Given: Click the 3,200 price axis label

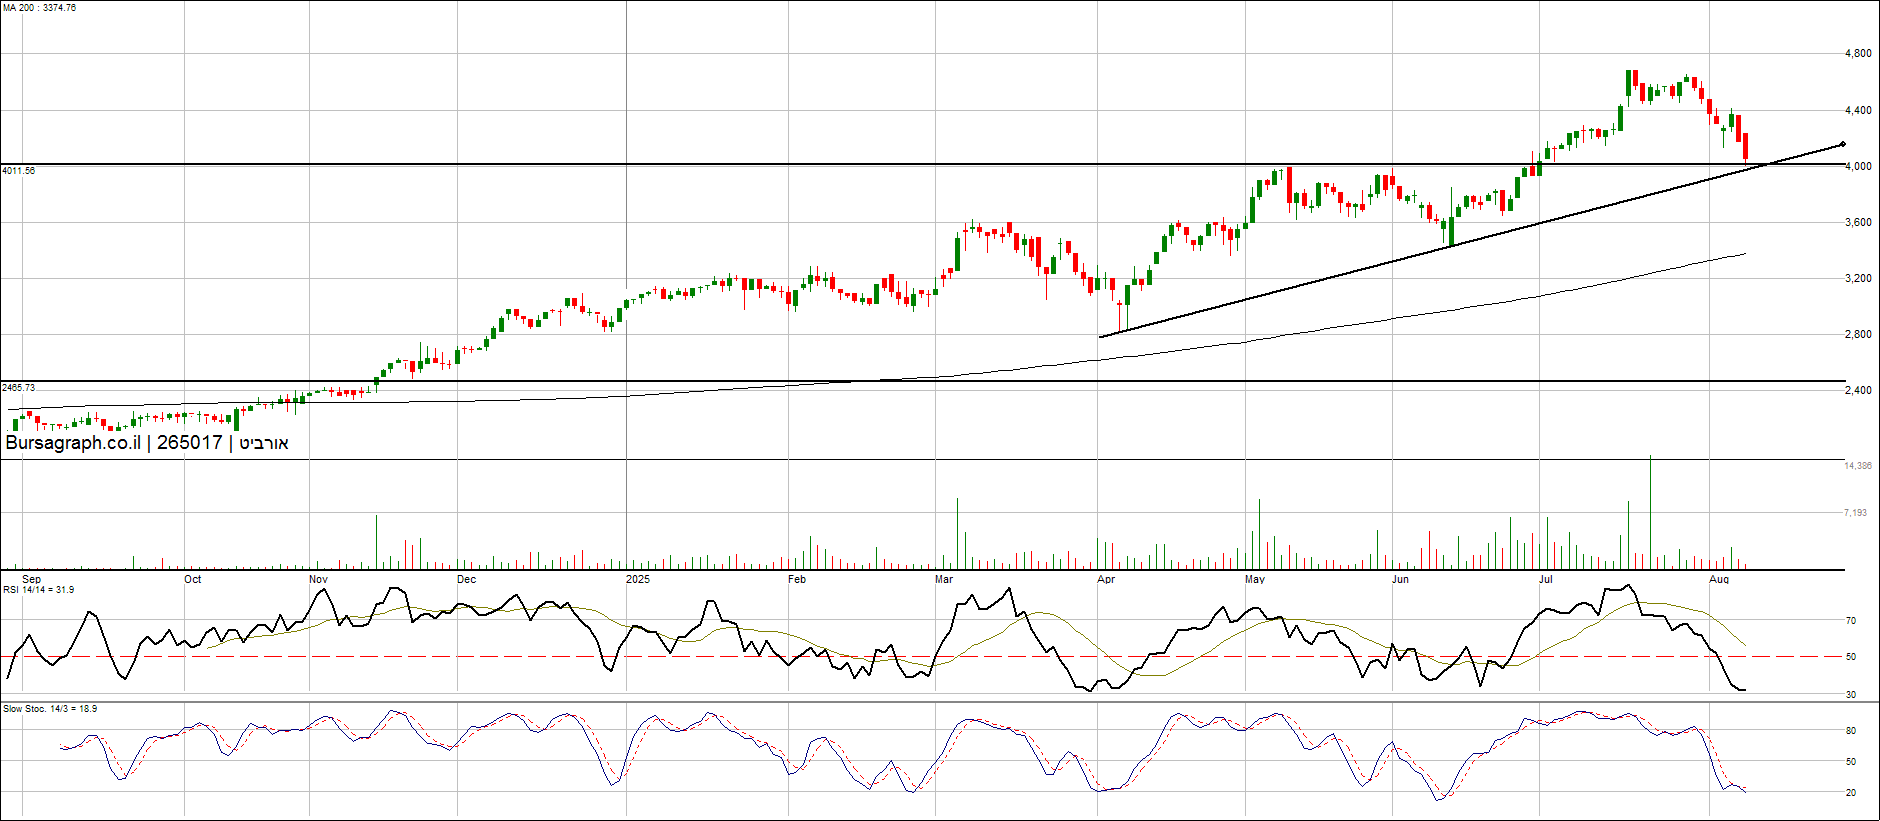Looking at the screenshot, I should [1858, 279].
